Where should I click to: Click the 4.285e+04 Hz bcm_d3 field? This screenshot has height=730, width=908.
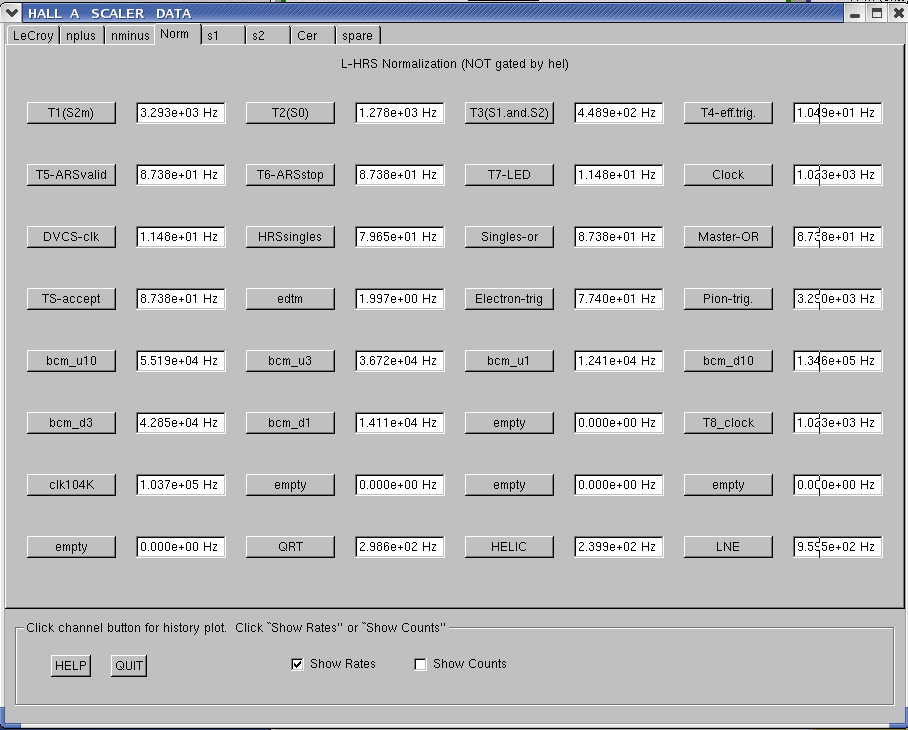pos(181,423)
